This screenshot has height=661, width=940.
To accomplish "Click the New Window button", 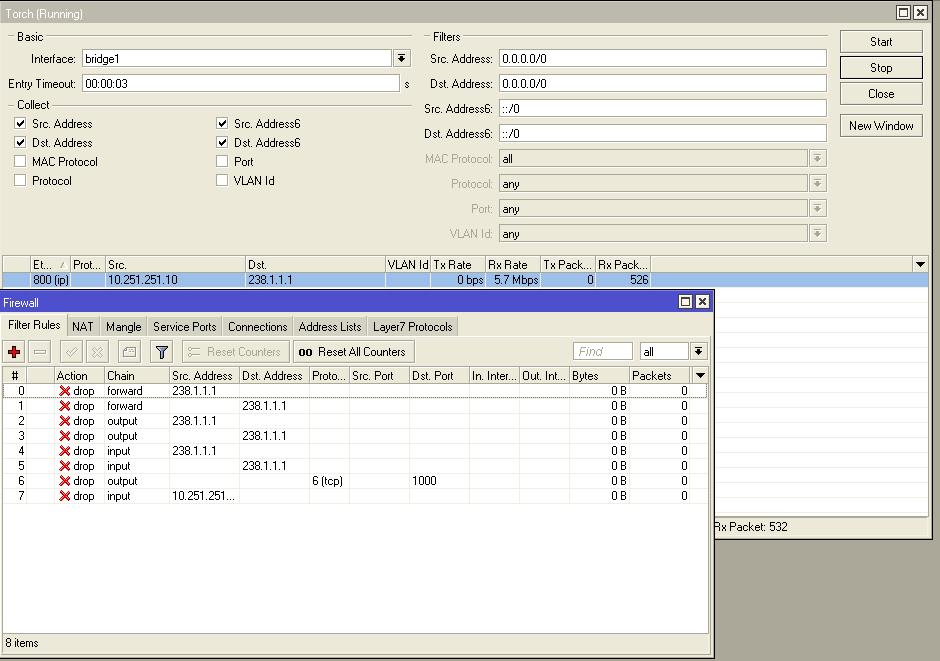I will click(x=881, y=126).
